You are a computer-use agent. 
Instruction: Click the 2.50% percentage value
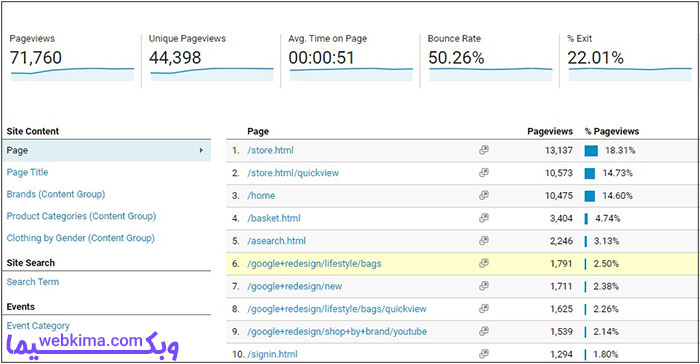(606, 264)
